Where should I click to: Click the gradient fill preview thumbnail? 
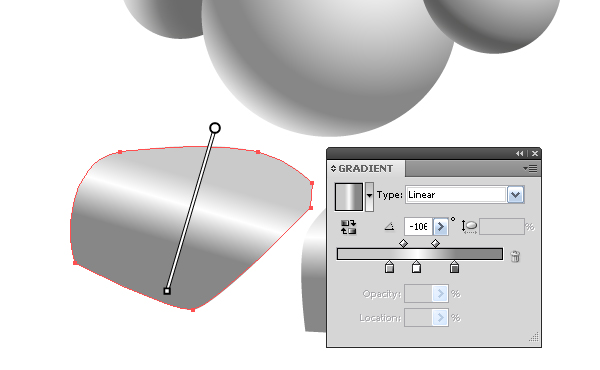[x=349, y=197]
